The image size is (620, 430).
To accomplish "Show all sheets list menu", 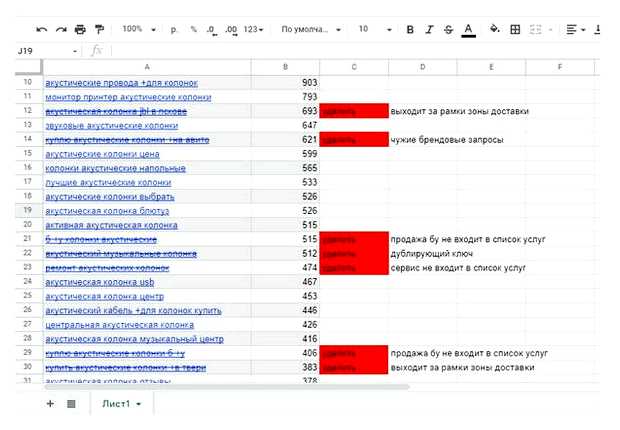I will tap(71, 403).
